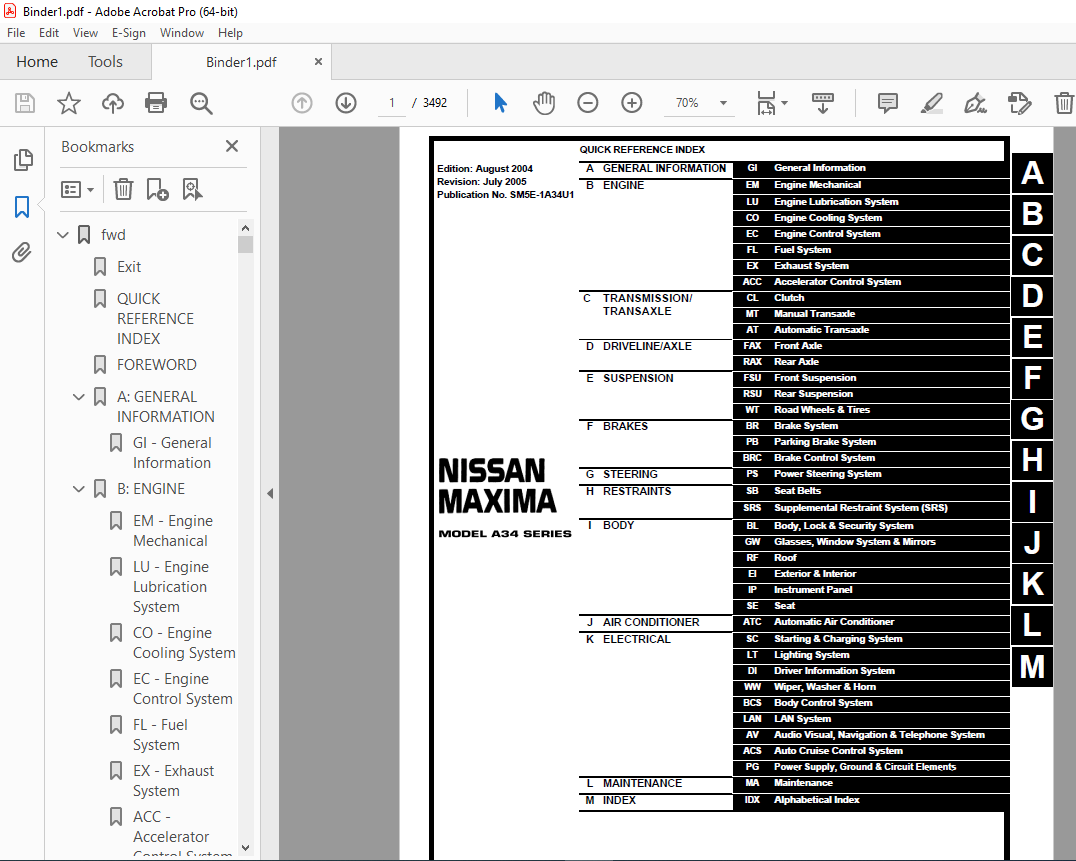Close the Bookmarks panel
Viewport: 1076px width, 861px height.
(x=232, y=146)
